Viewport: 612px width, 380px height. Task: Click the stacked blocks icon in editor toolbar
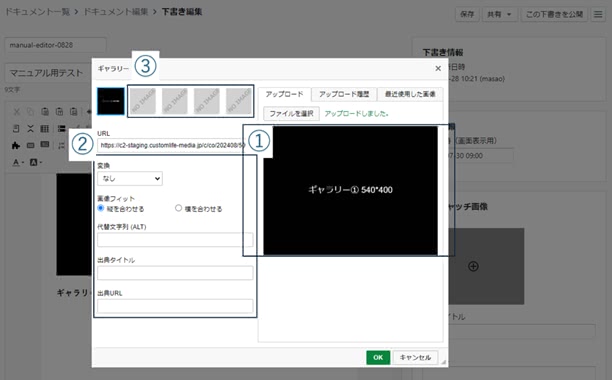pos(62,129)
